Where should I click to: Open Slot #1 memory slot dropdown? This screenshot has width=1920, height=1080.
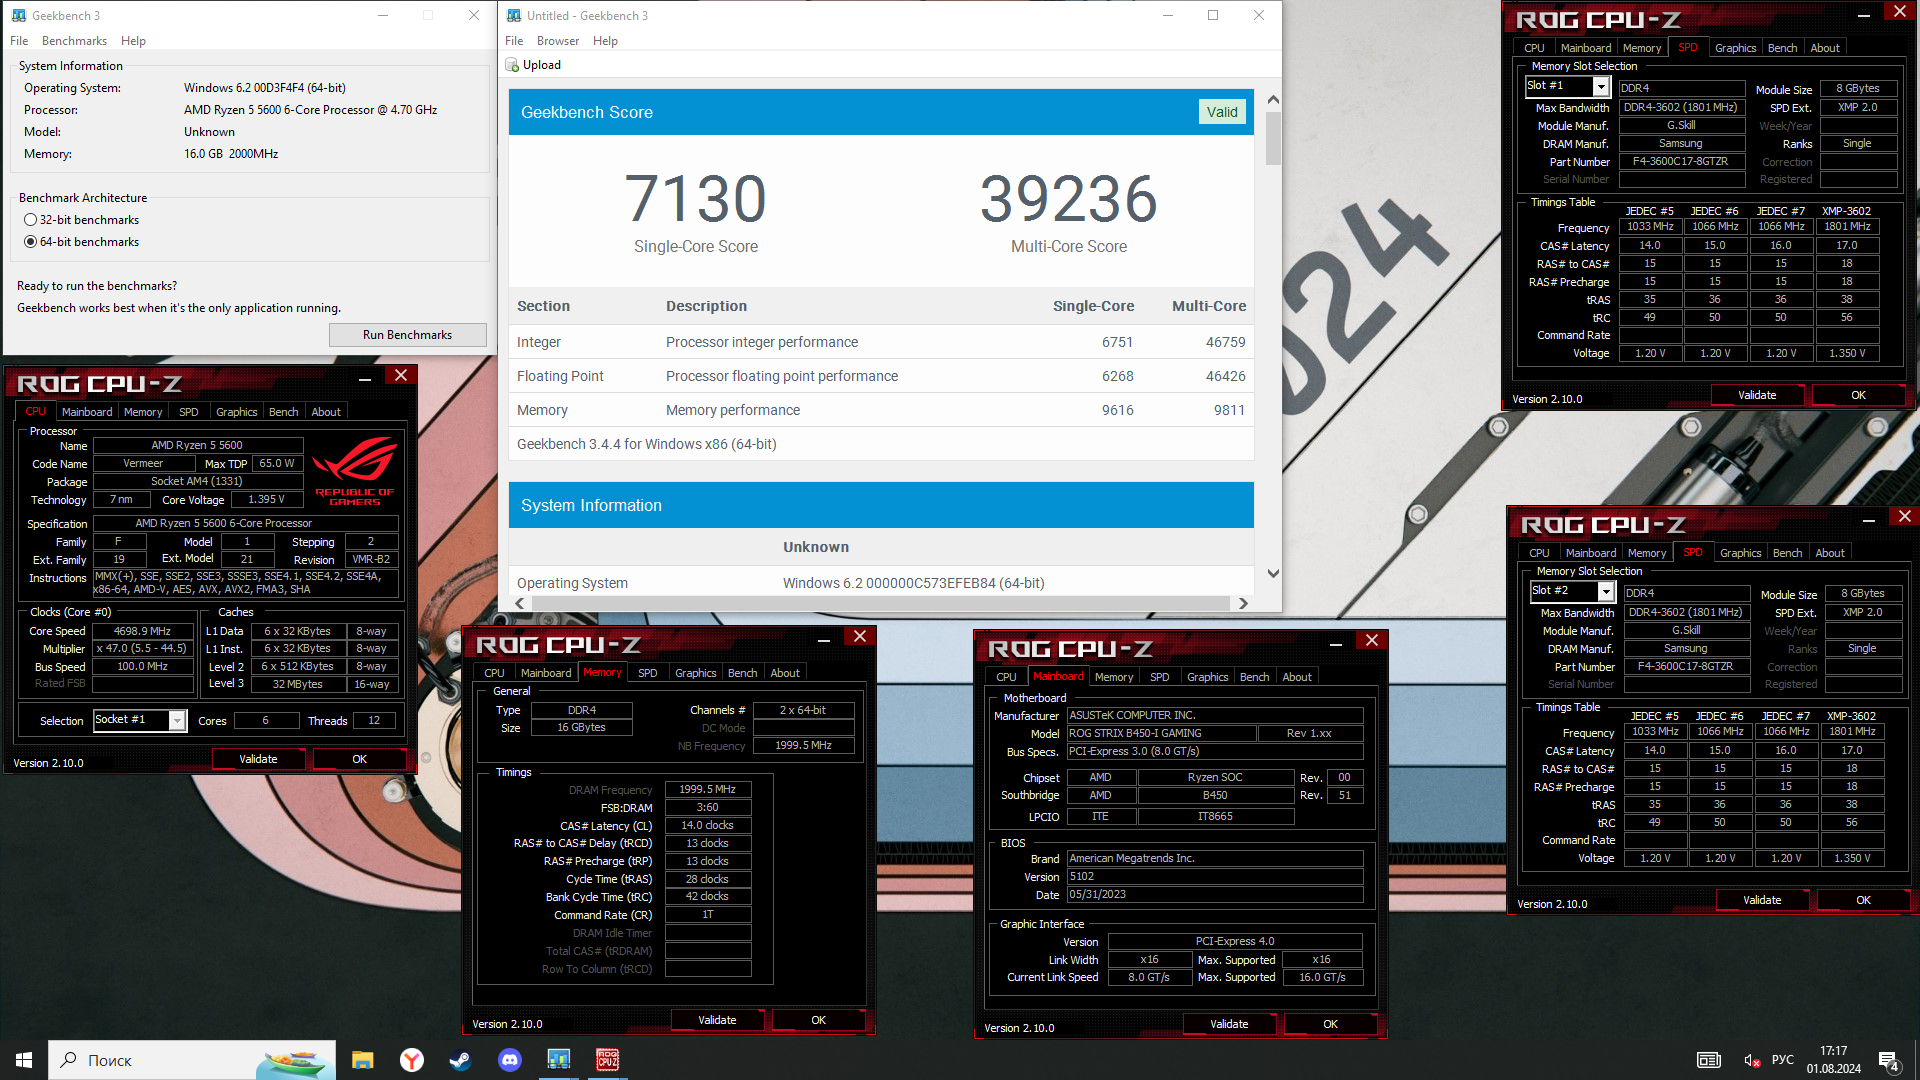[x=1600, y=87]
